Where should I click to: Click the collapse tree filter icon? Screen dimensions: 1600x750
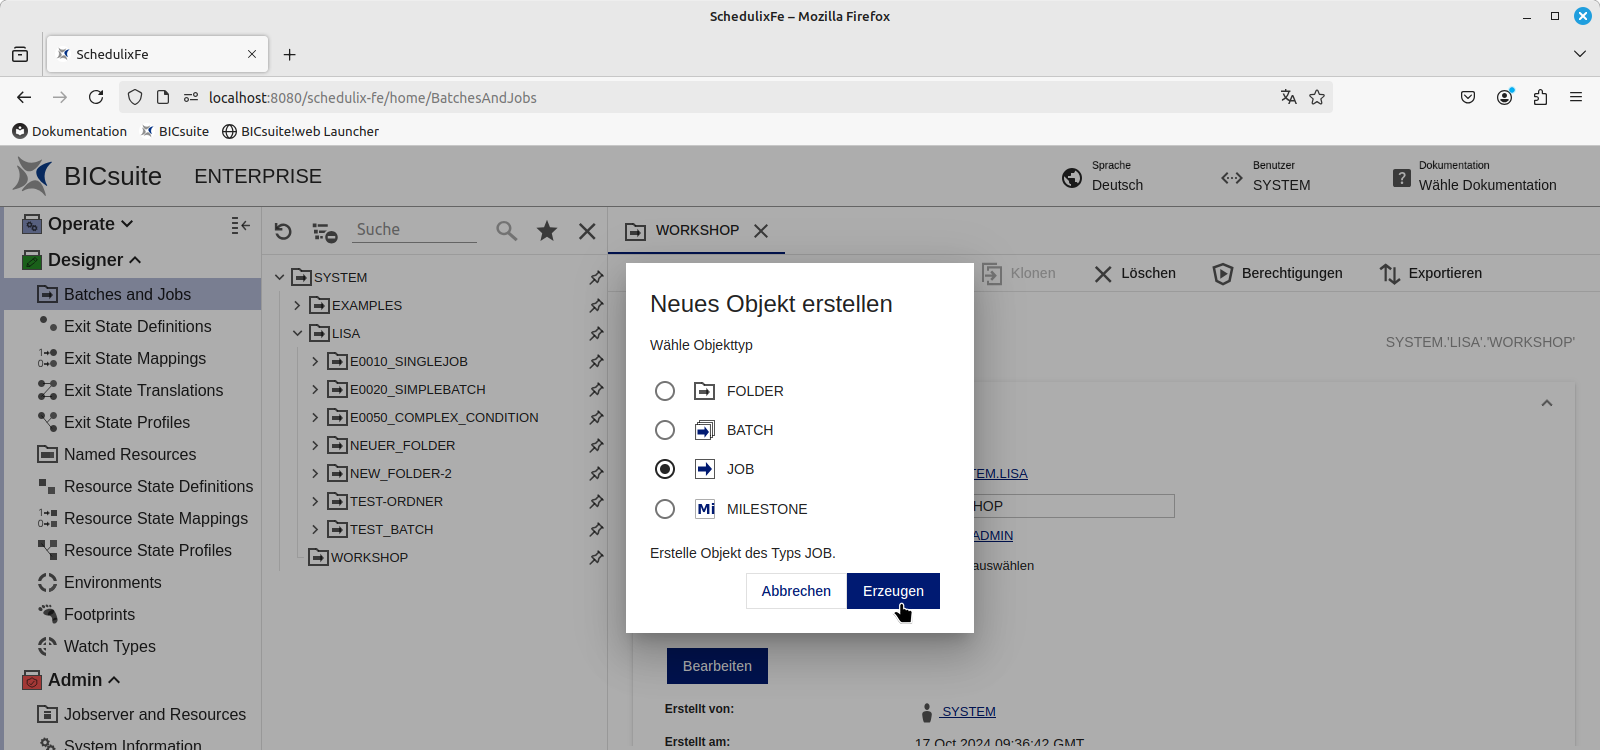pos(324,232)
